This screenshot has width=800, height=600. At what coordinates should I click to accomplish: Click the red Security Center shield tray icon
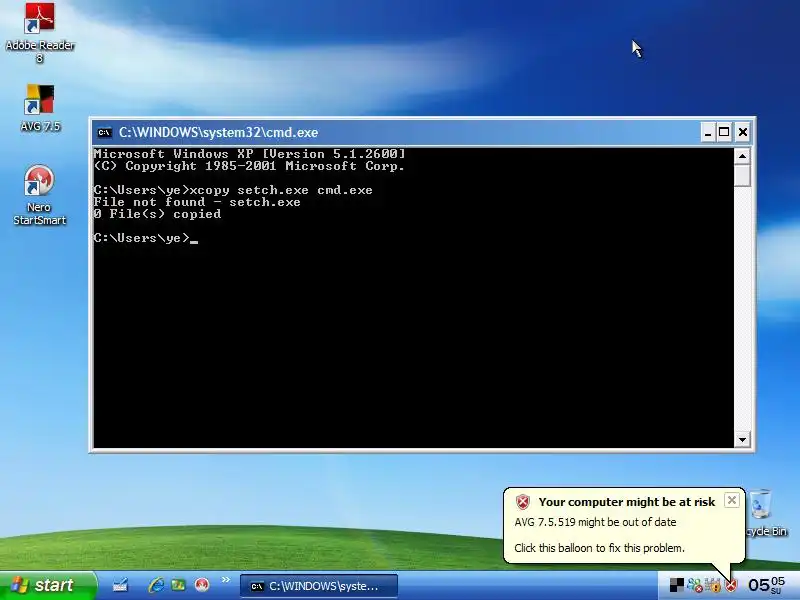pos(731,585)
